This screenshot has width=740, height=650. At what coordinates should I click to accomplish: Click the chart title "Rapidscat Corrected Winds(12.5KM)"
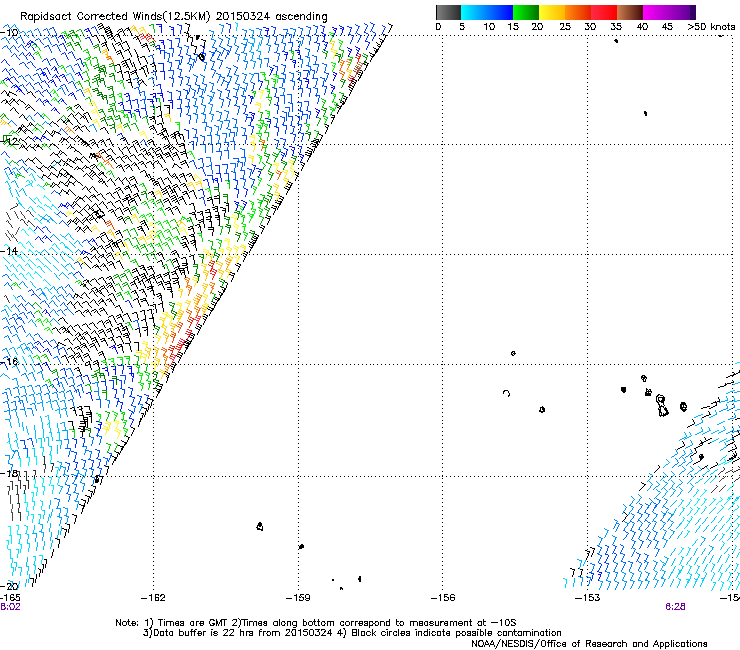click(115, 17)
